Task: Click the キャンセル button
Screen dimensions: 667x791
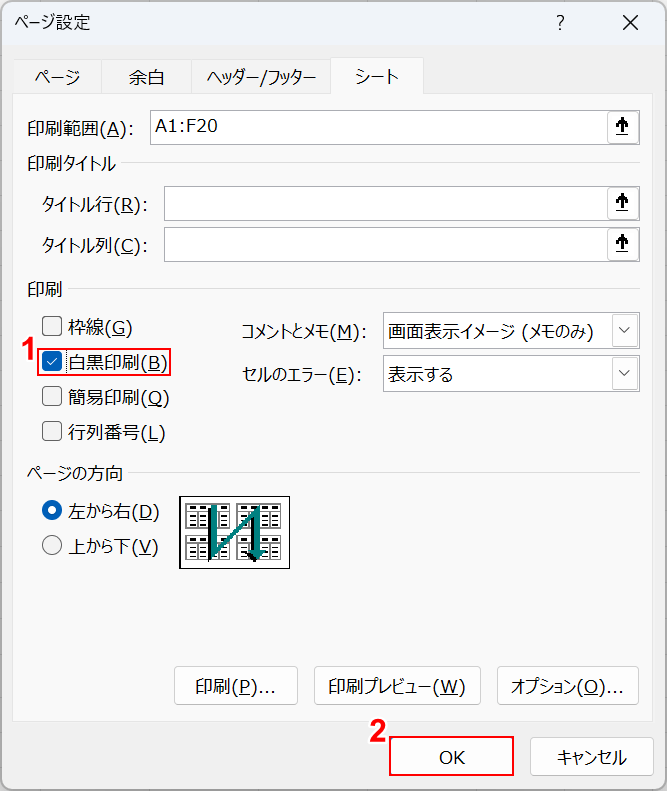Action: click(592, 756)
